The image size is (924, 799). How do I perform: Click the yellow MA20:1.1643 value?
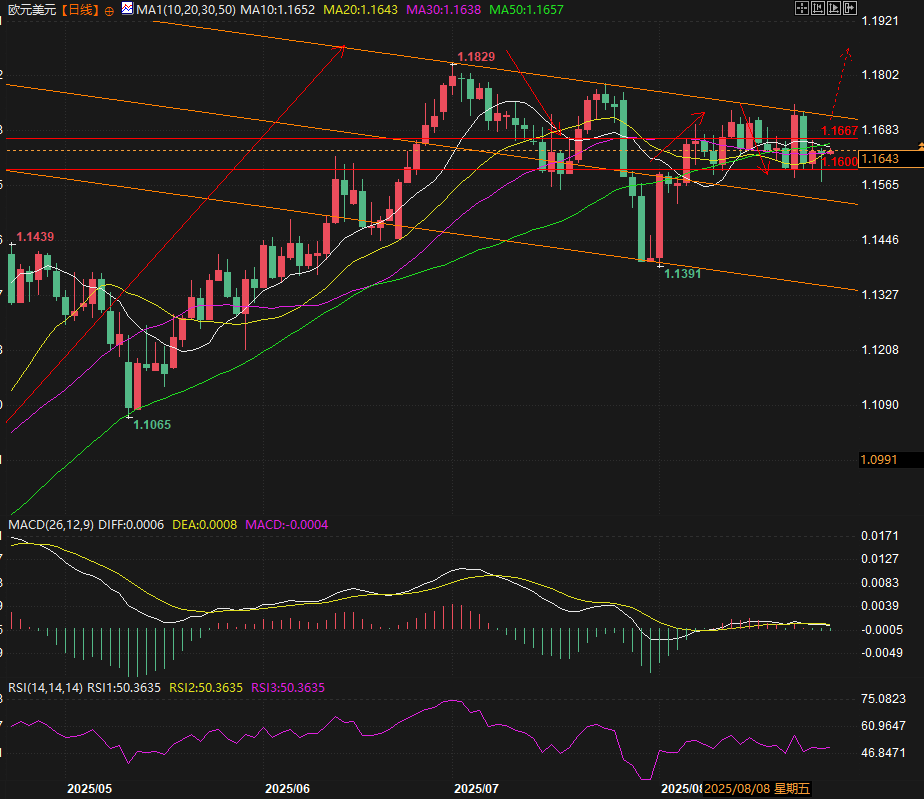click(x=360, y=10)
